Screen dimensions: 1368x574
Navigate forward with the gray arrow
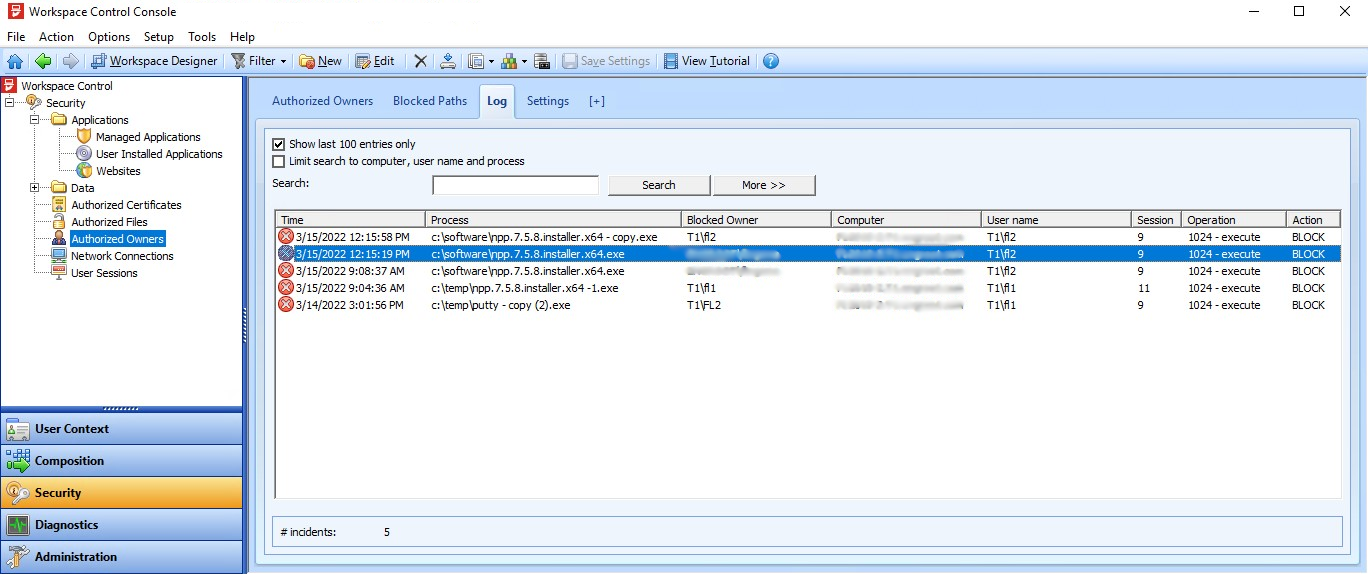[70, 61]
